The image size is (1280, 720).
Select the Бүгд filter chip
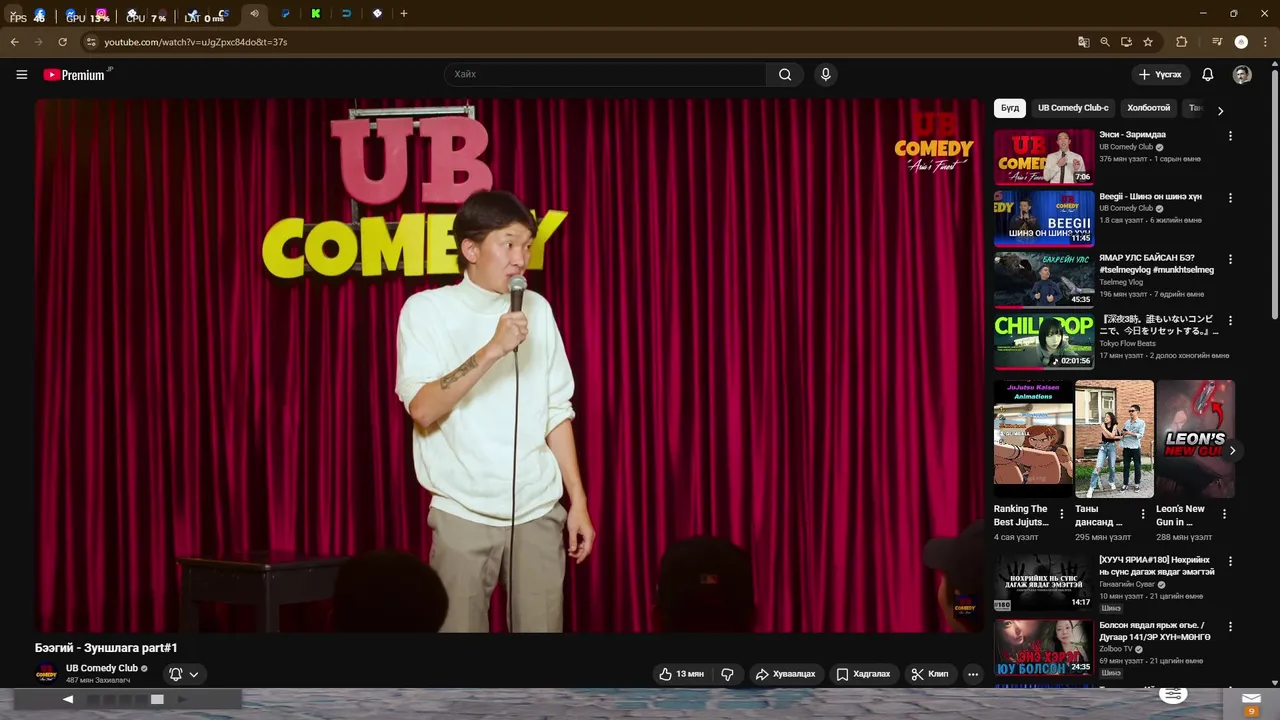pyautogui.click(x=1010, y=108)
